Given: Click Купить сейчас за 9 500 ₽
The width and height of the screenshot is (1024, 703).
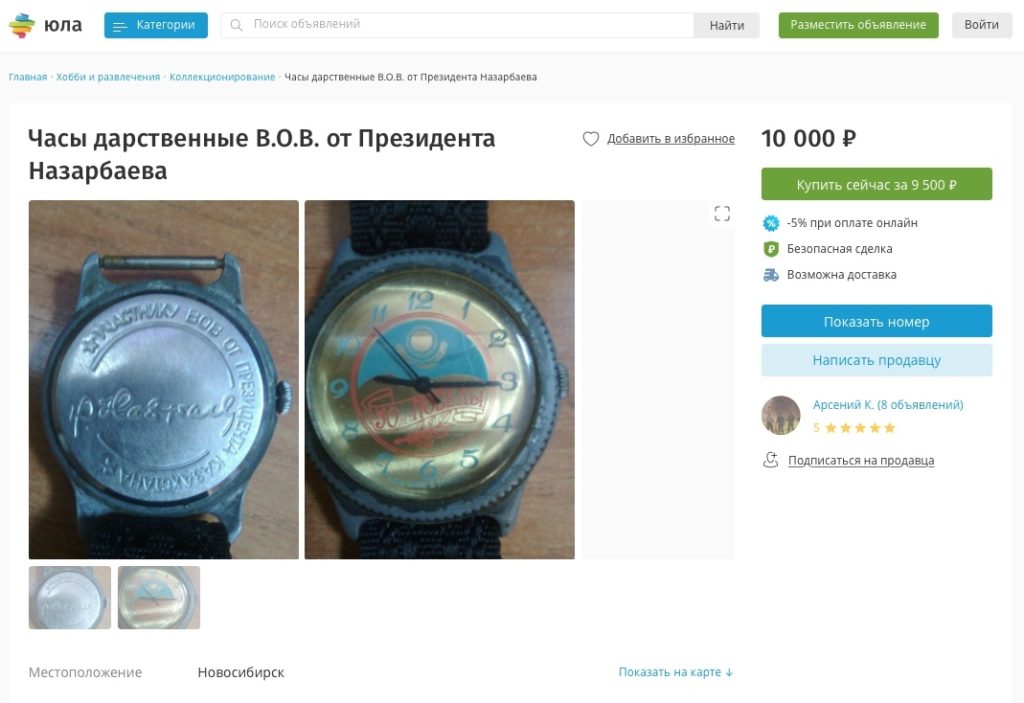Looking at the screenshot, I should pos(876,184).
